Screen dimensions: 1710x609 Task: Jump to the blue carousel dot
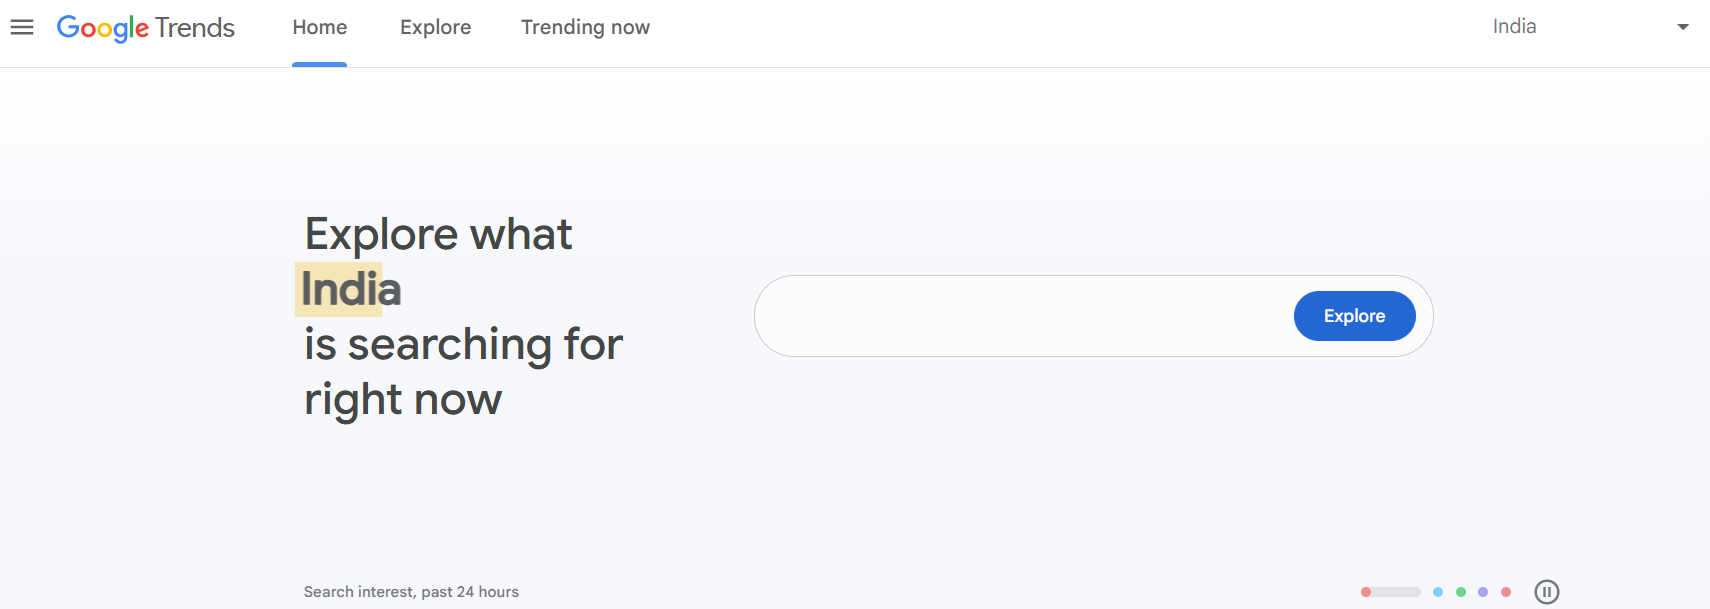coord(1438,592)
